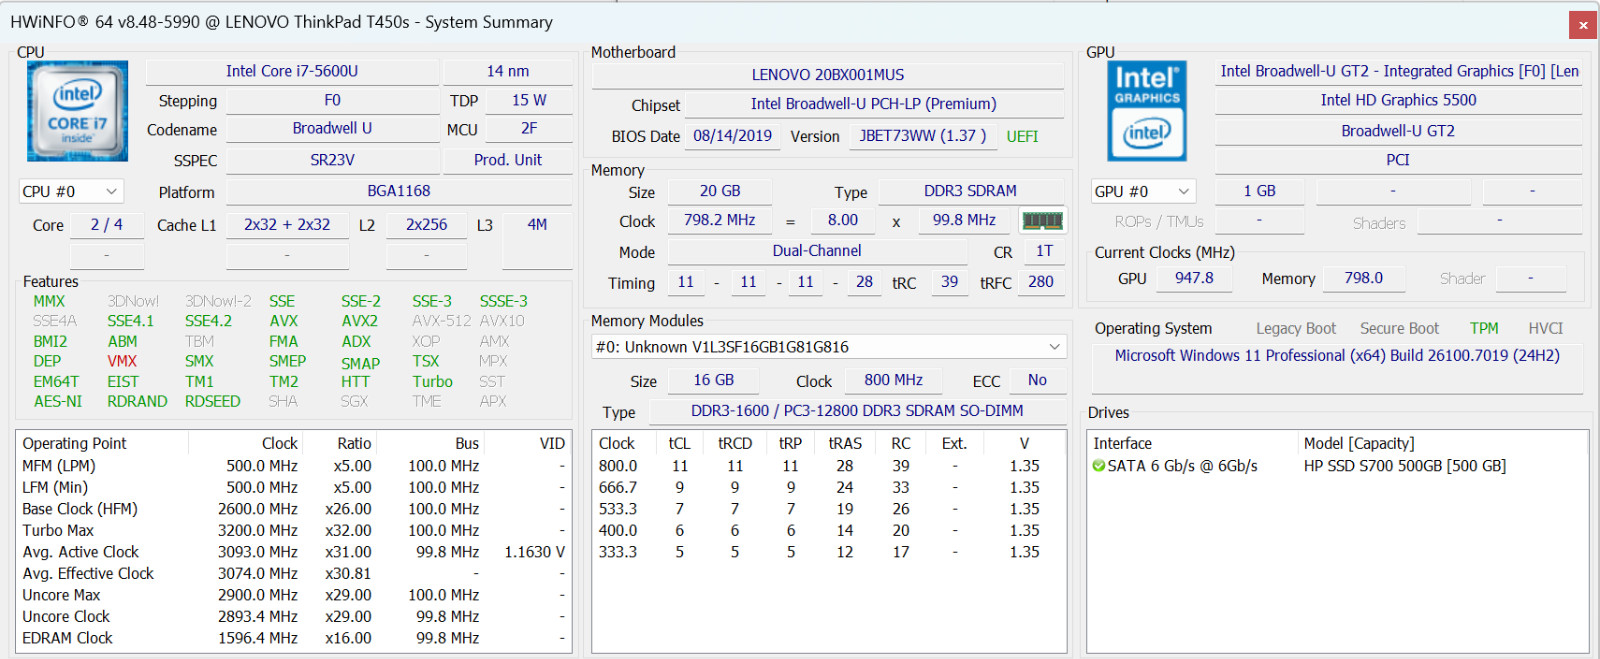Open the CPU #0 selector dropdown
Viewport: 1600px width, 659px height.
(x=70, y=191)
